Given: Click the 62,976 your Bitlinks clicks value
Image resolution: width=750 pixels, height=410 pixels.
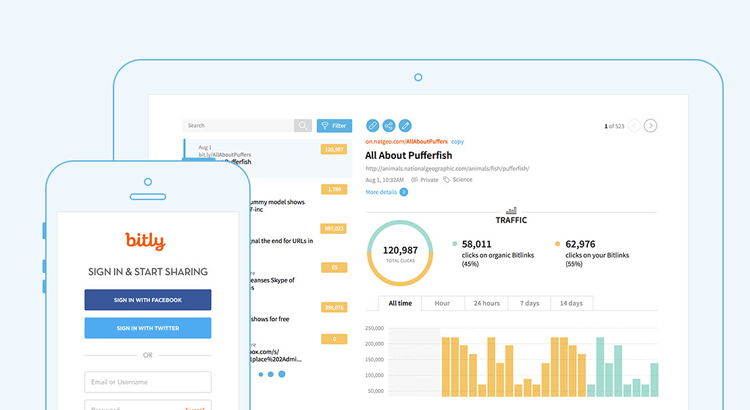Looking at the screenshot, I should pos(580,244).
